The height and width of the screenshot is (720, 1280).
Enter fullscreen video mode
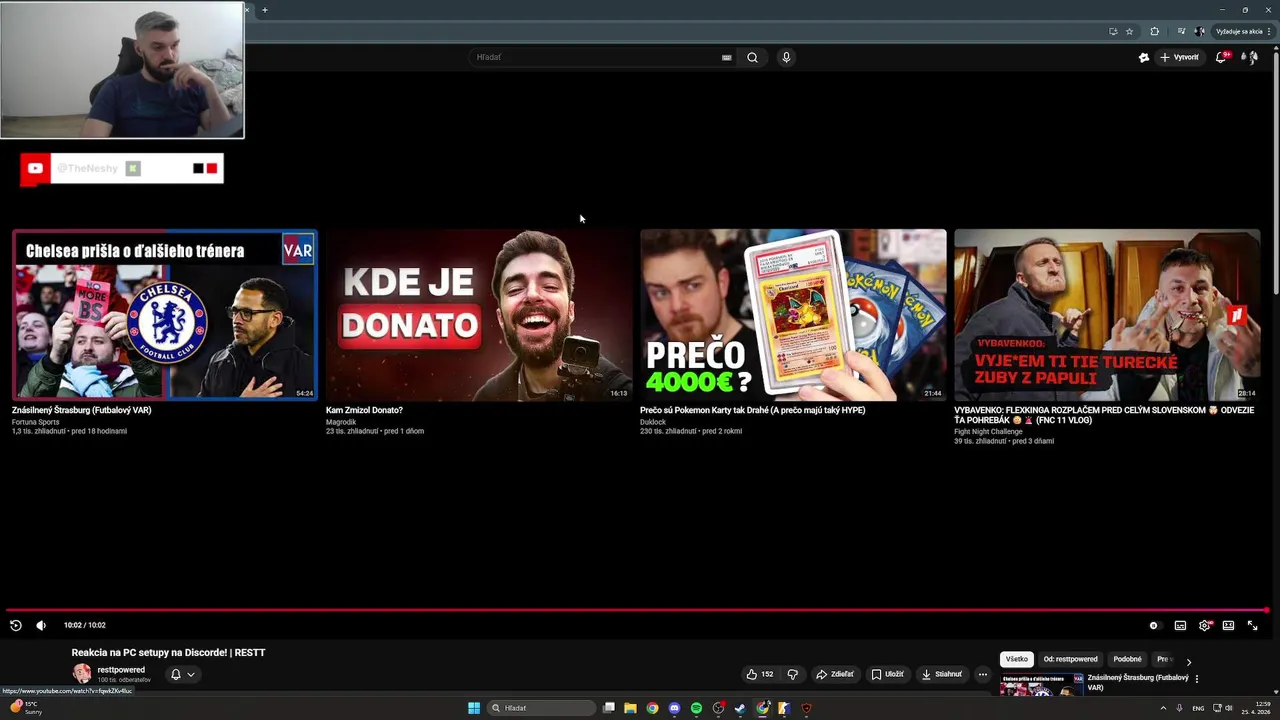point(1252,625)
